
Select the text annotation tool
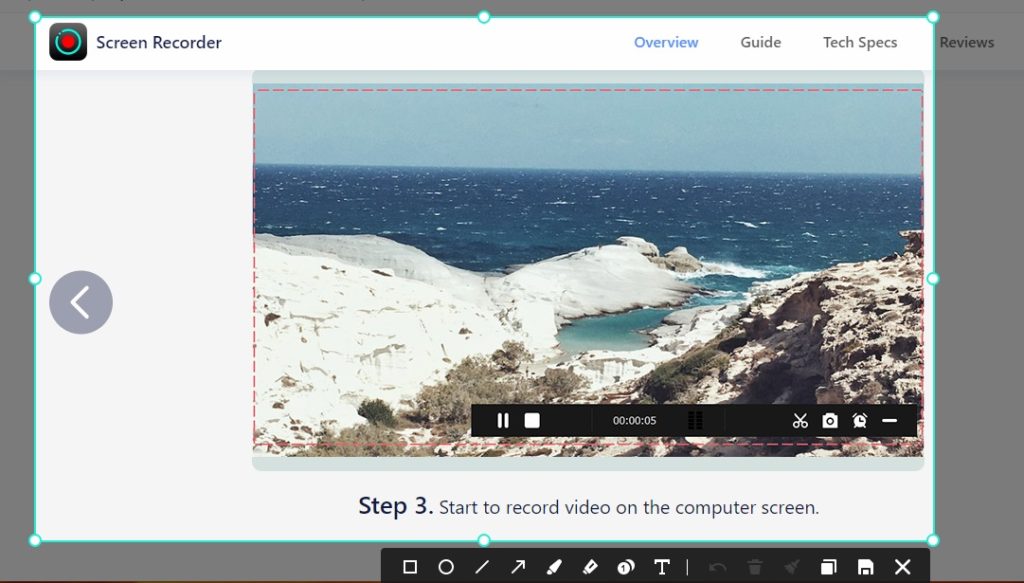click(x=661, y=566)
